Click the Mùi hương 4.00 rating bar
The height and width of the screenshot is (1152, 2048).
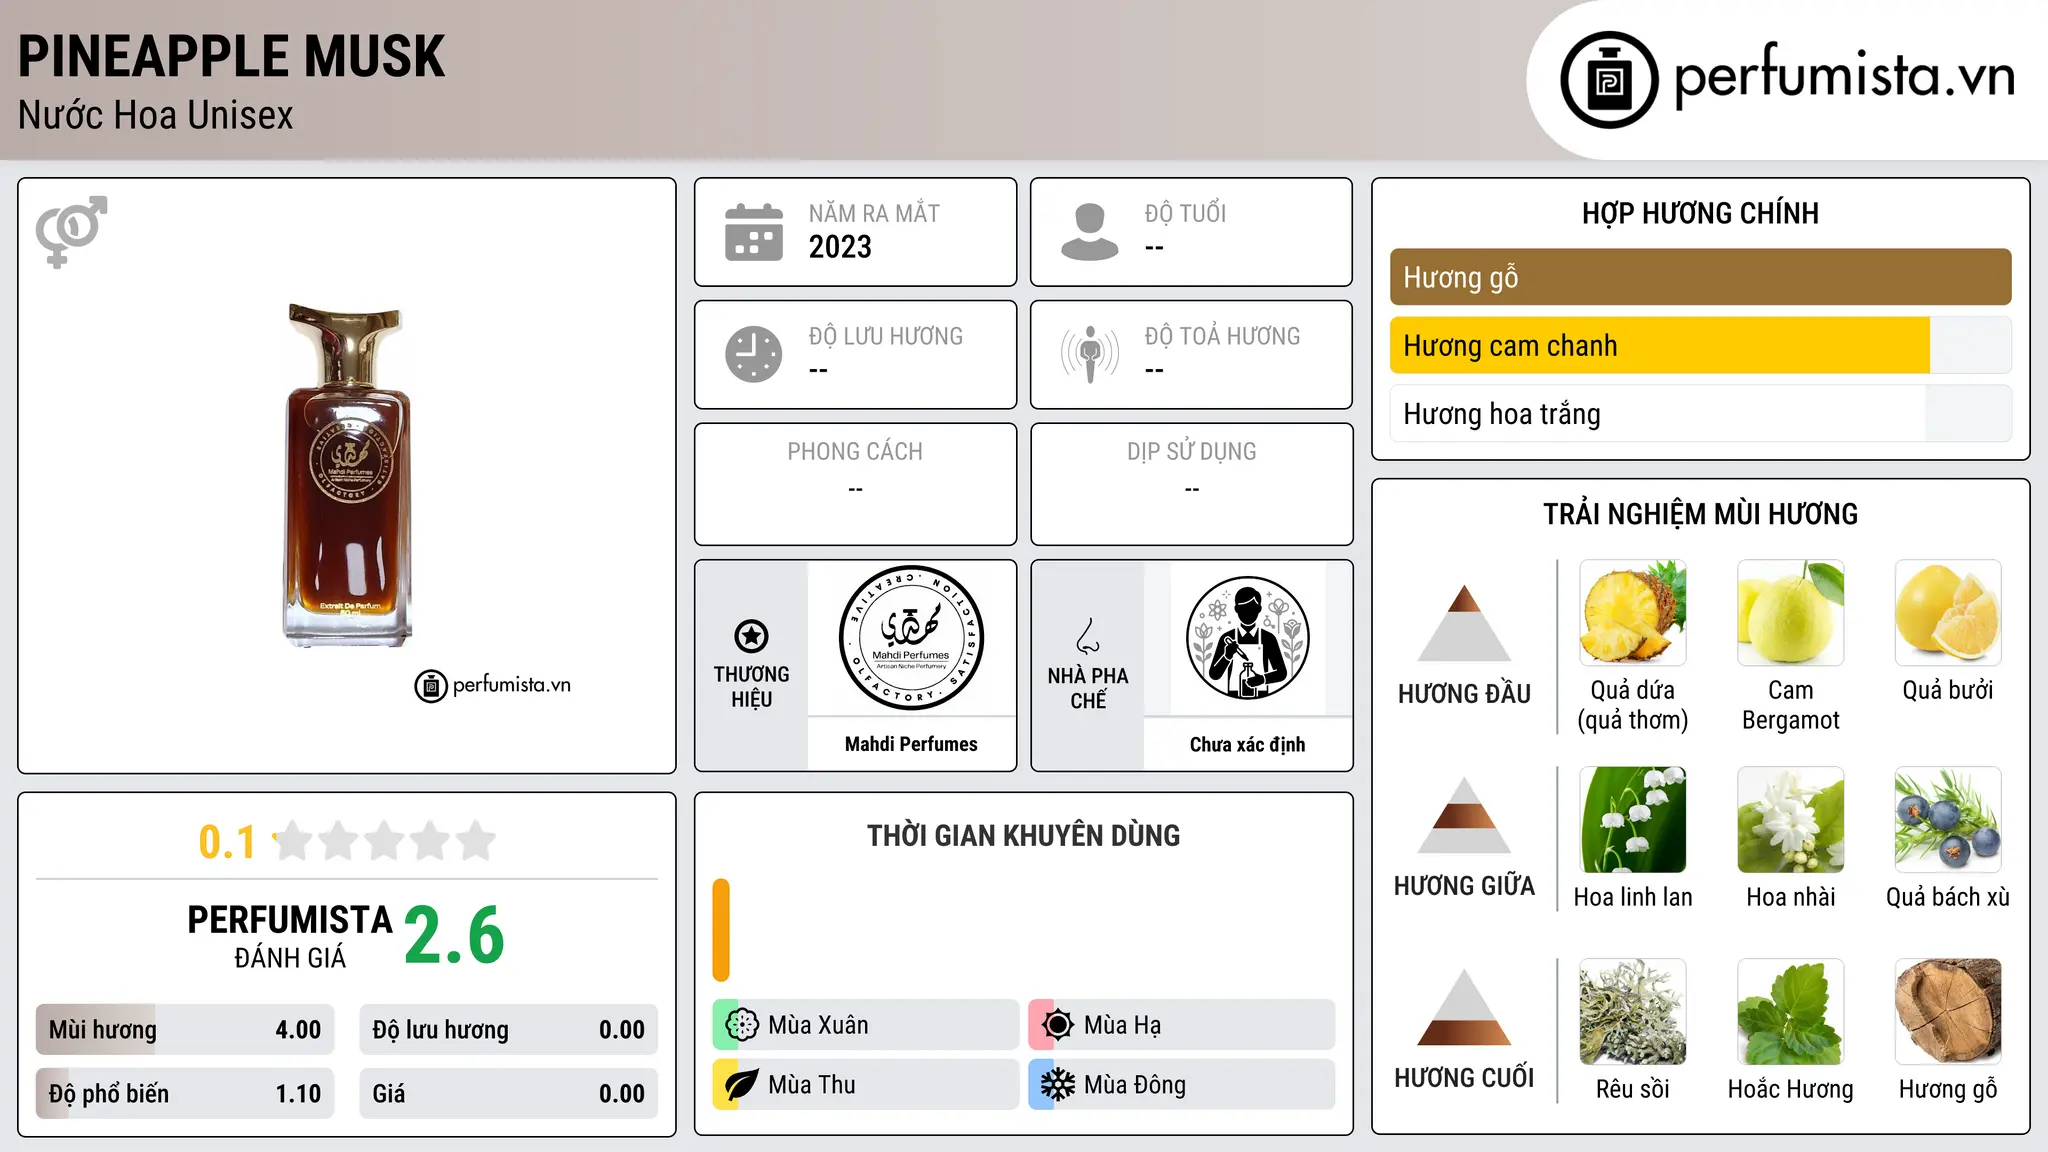tap(185, 1030)
